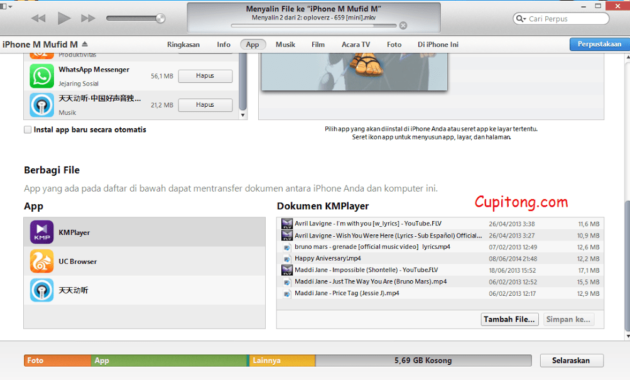Cancel the file transfer with the X icon

[x=403, y=26]
